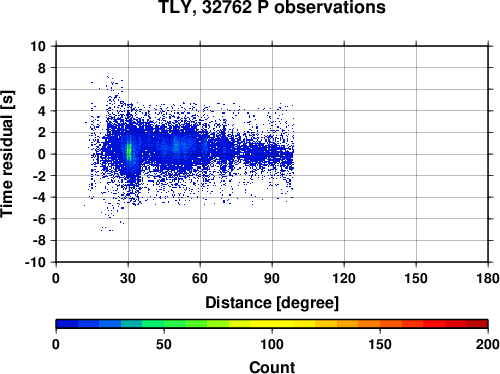Pick x-axis tick label "90"

(272, 278)
